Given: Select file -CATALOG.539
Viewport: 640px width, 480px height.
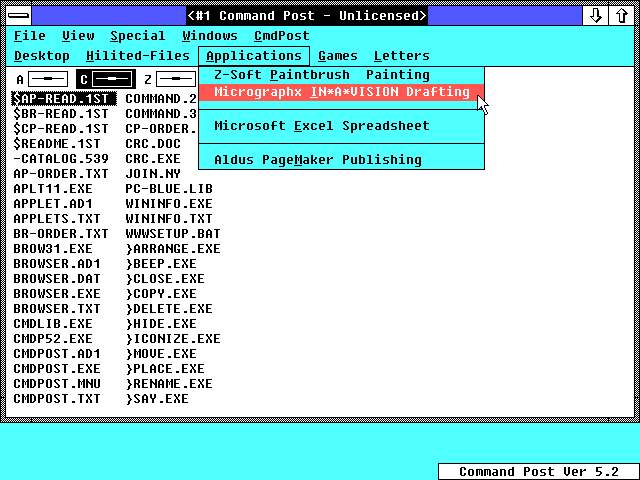Looking at the screenshot, I should click(x=61, y=158).
